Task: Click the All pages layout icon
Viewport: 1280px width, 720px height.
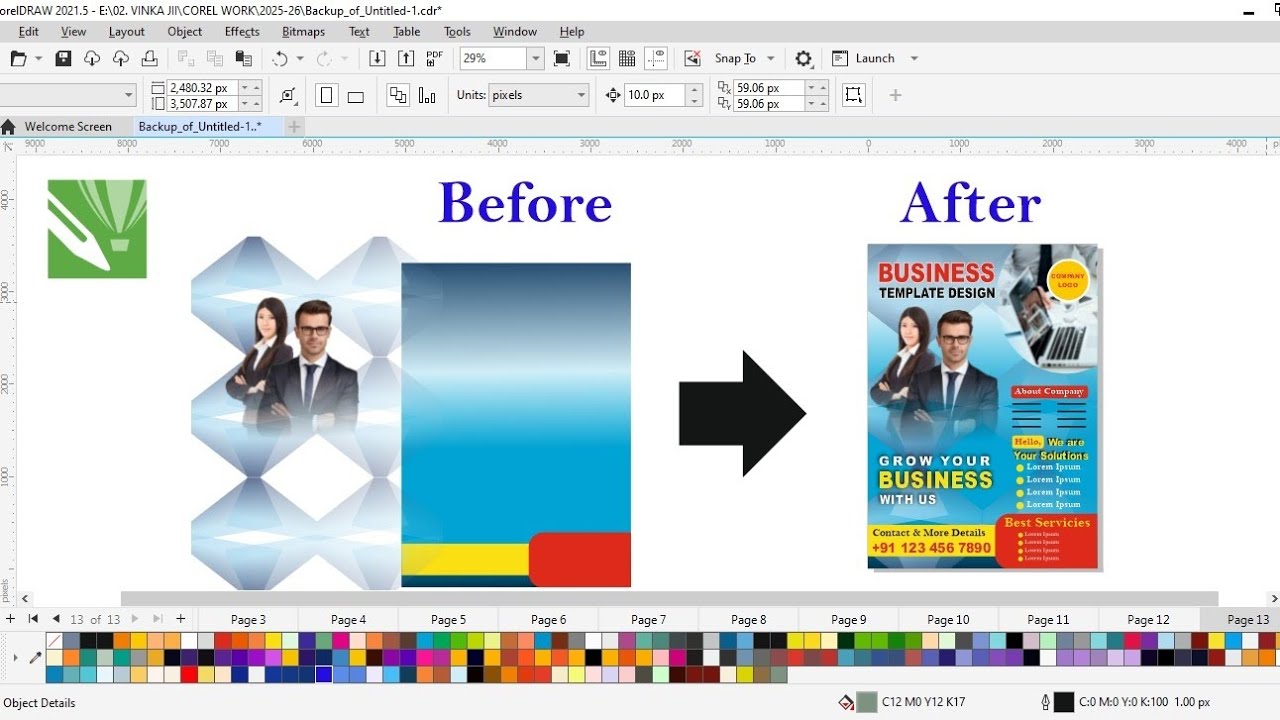Action: click(x=398, y=96)
